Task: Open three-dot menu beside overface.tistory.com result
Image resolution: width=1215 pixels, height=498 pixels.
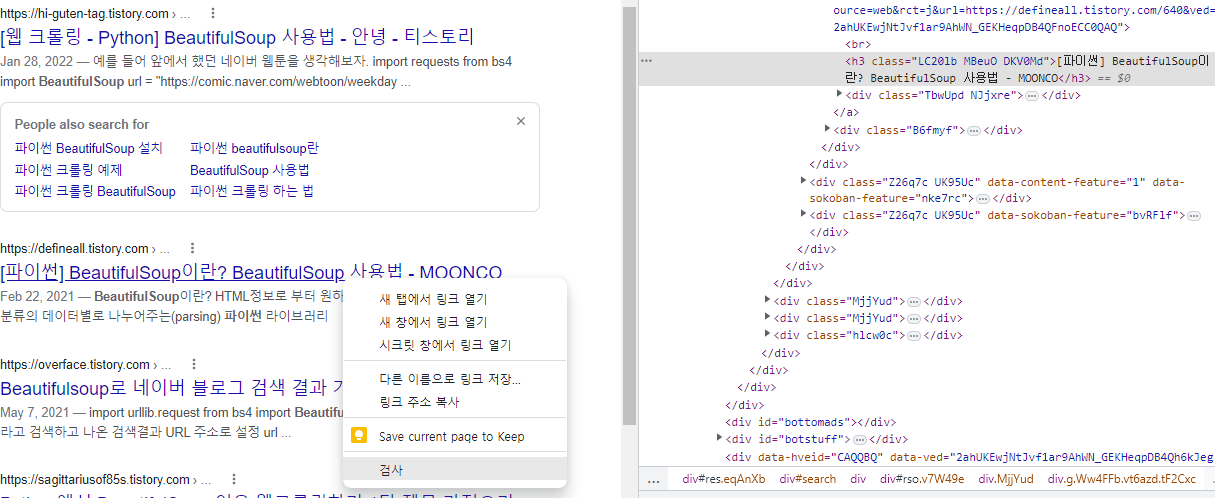Action: pyautogui.click(x=193, y=364)
